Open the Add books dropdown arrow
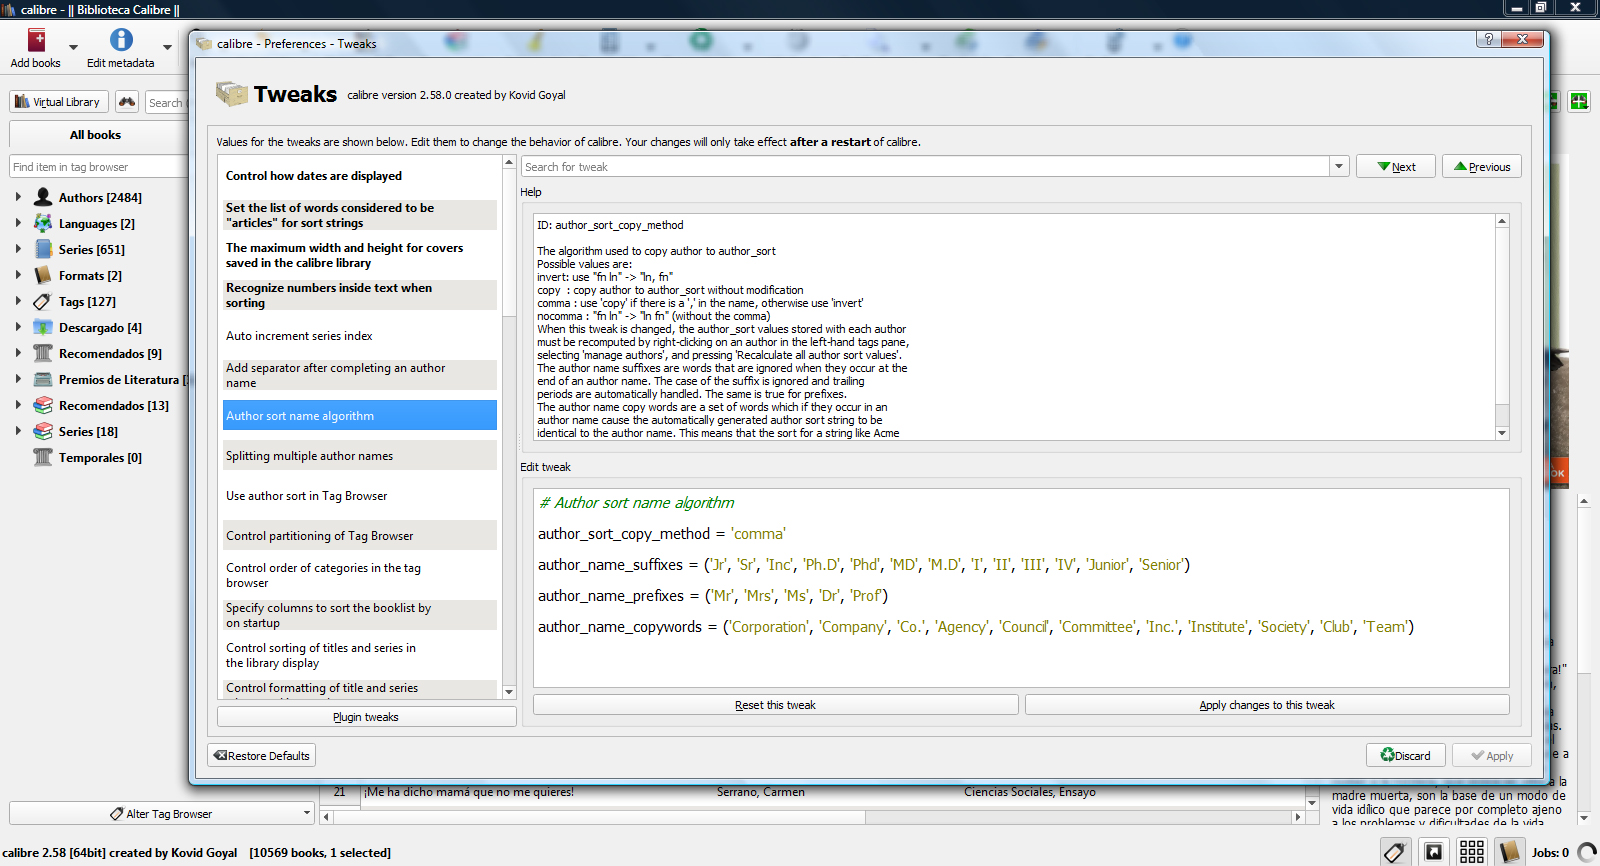The height and width of the screenshot is (866, 1600). point(73,47)
